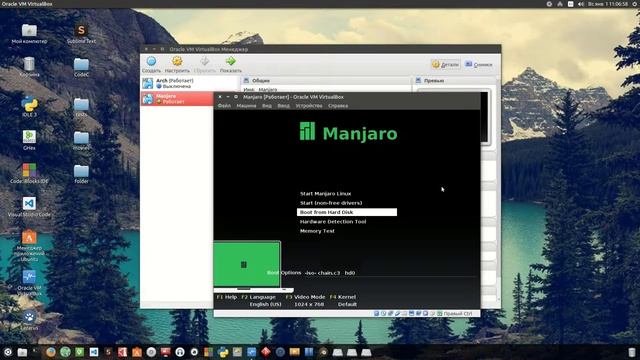The image size is (640, 360).
Task: Launch Oracle VM VirtualBox desktop icon
Action: 29,282
